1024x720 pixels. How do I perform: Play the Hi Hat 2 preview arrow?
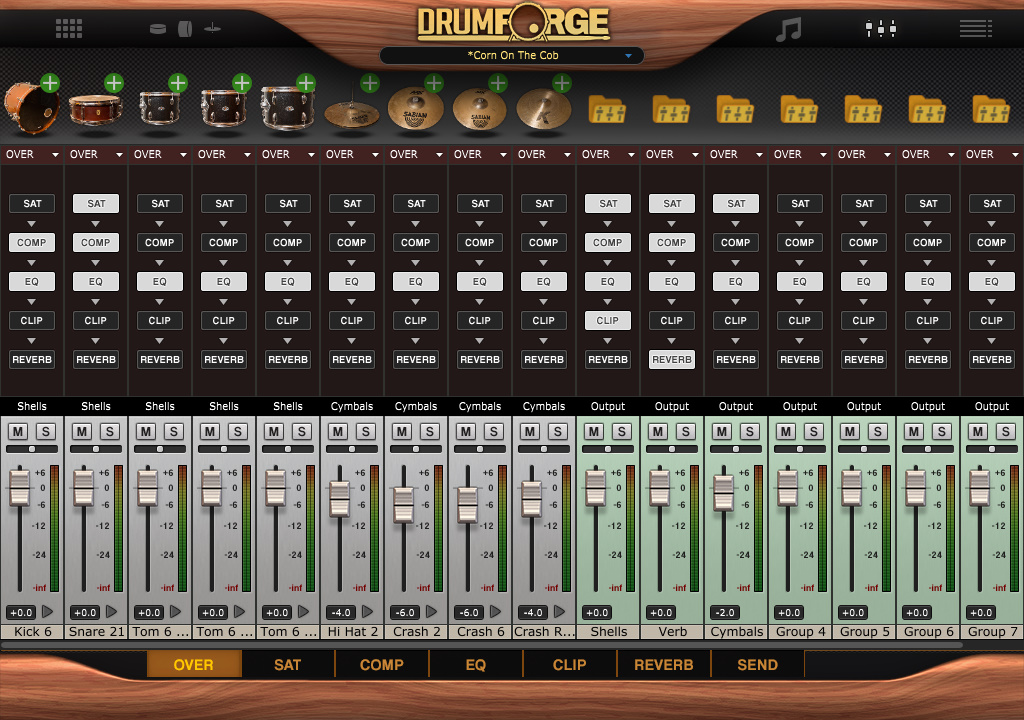click(x=368, y=612)
